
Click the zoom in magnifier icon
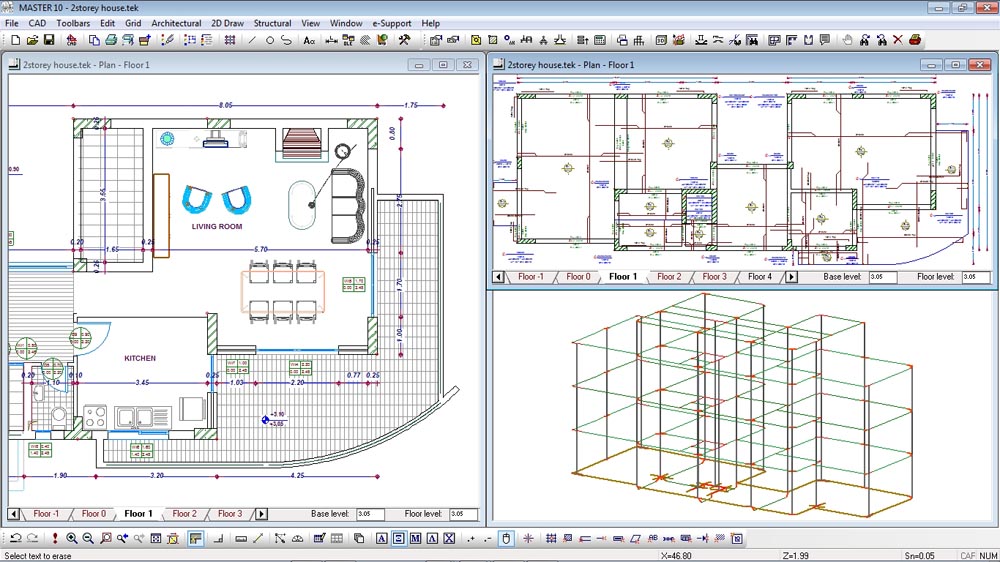click(72, 539)
